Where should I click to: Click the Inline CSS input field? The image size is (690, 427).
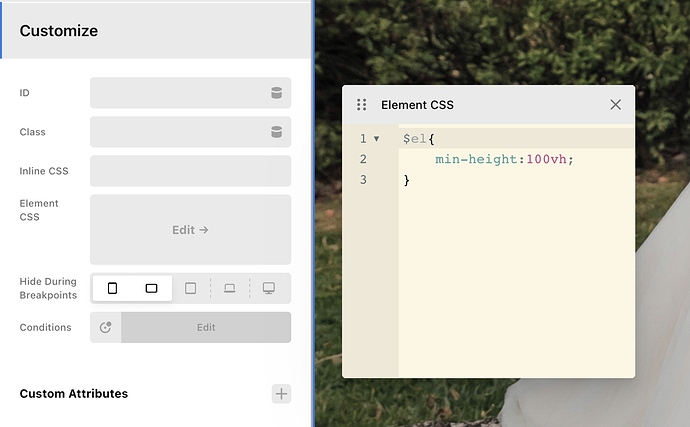point(190,171)
